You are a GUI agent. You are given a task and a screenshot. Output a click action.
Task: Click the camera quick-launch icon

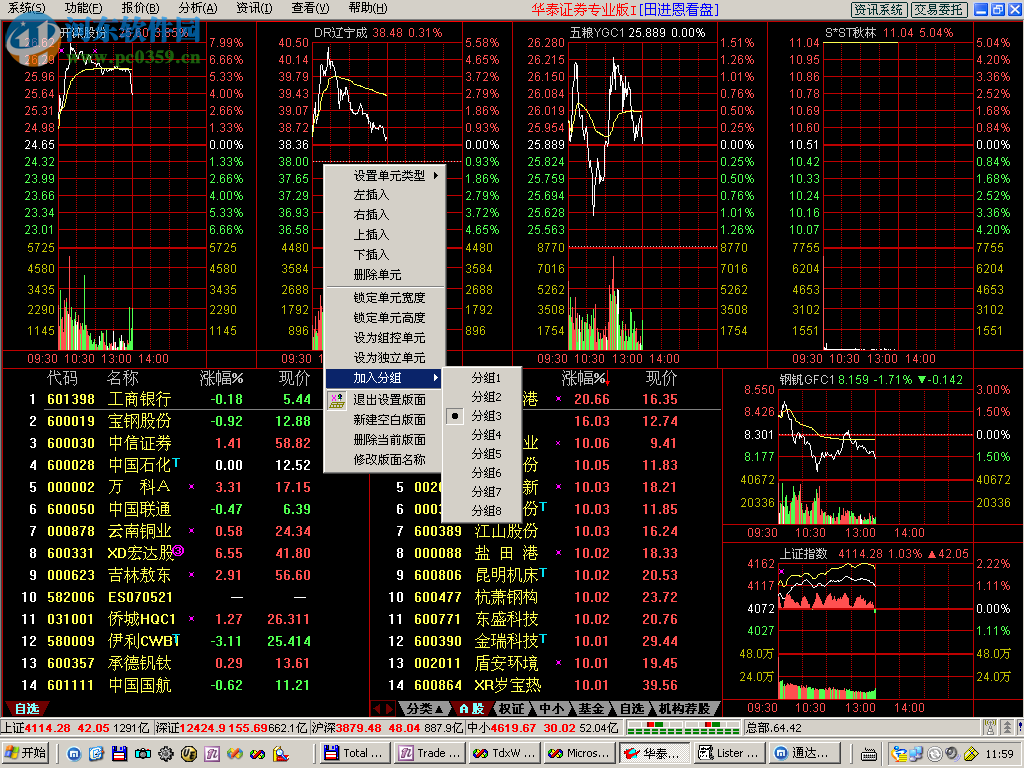pyautogui.click(x=143, y=754)
